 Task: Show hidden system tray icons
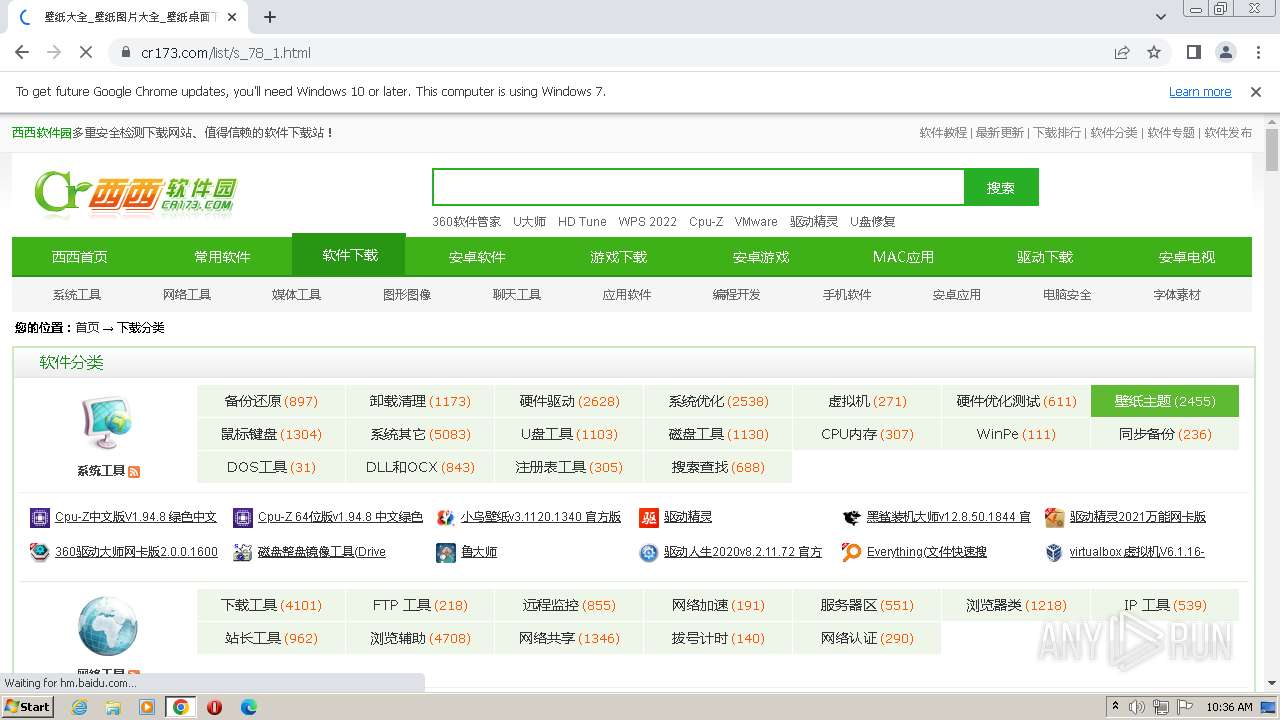coord(1115,707)
